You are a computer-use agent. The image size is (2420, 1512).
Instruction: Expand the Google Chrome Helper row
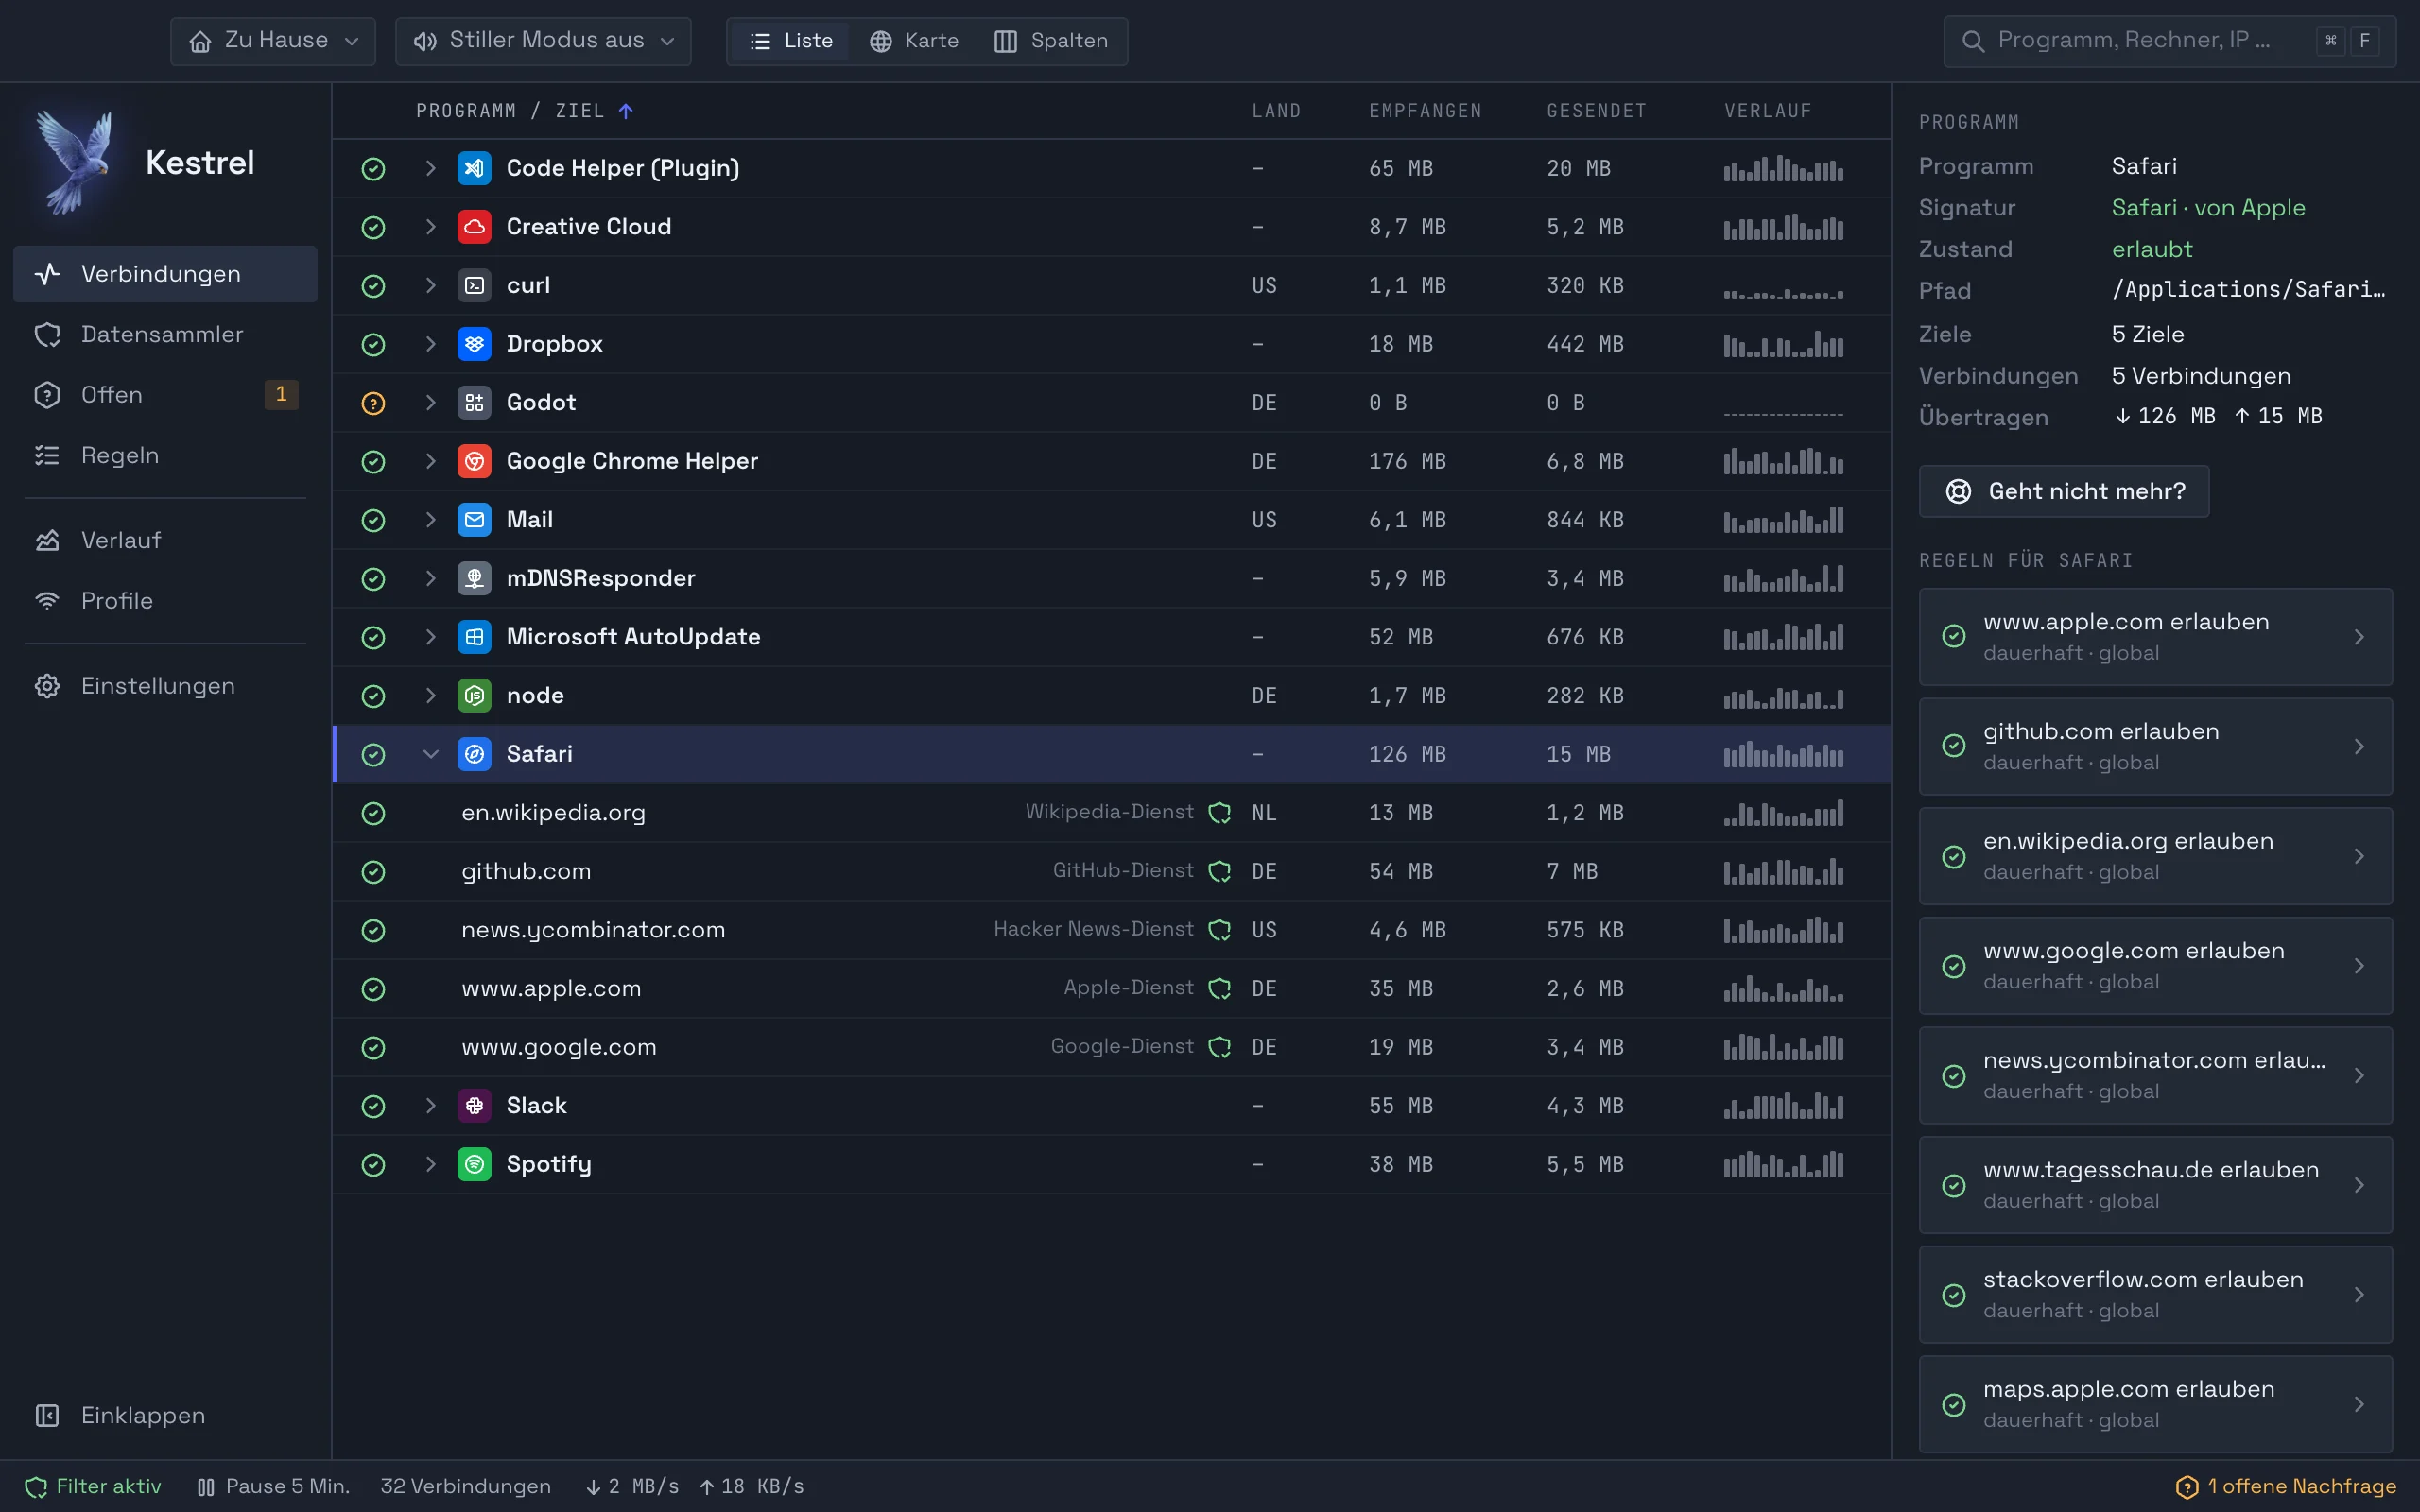click(431, 461)
